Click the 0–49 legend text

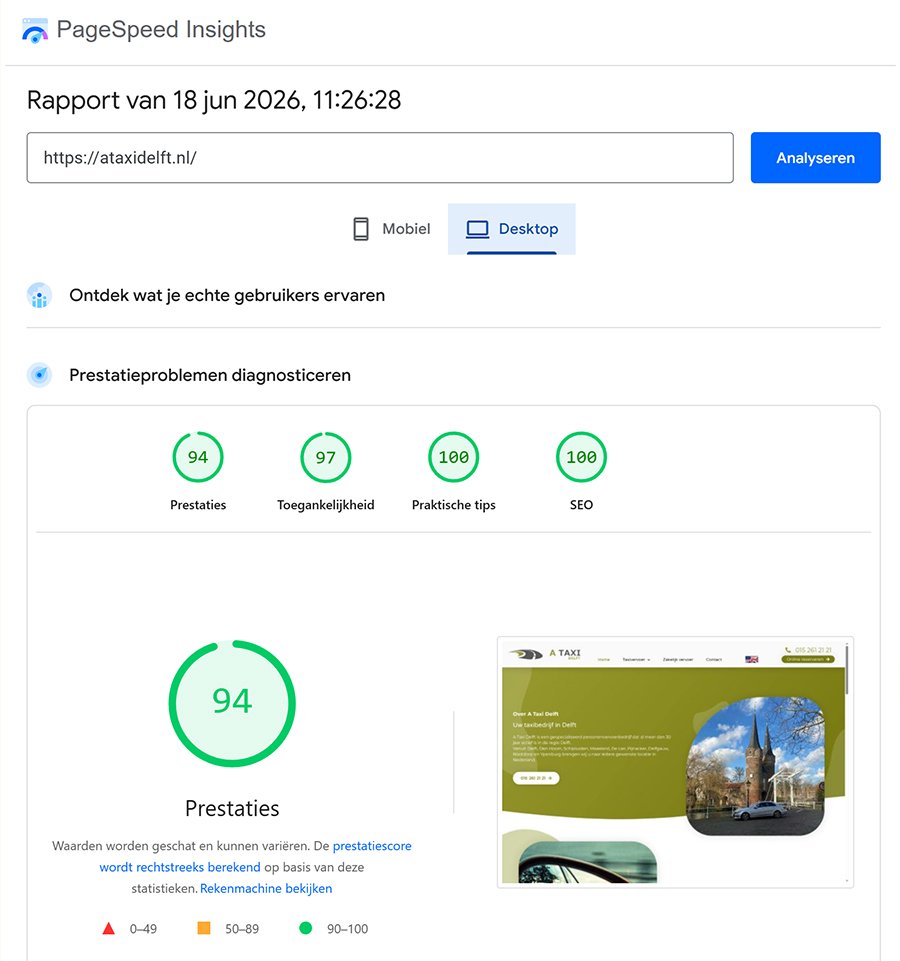coord(143,929)
